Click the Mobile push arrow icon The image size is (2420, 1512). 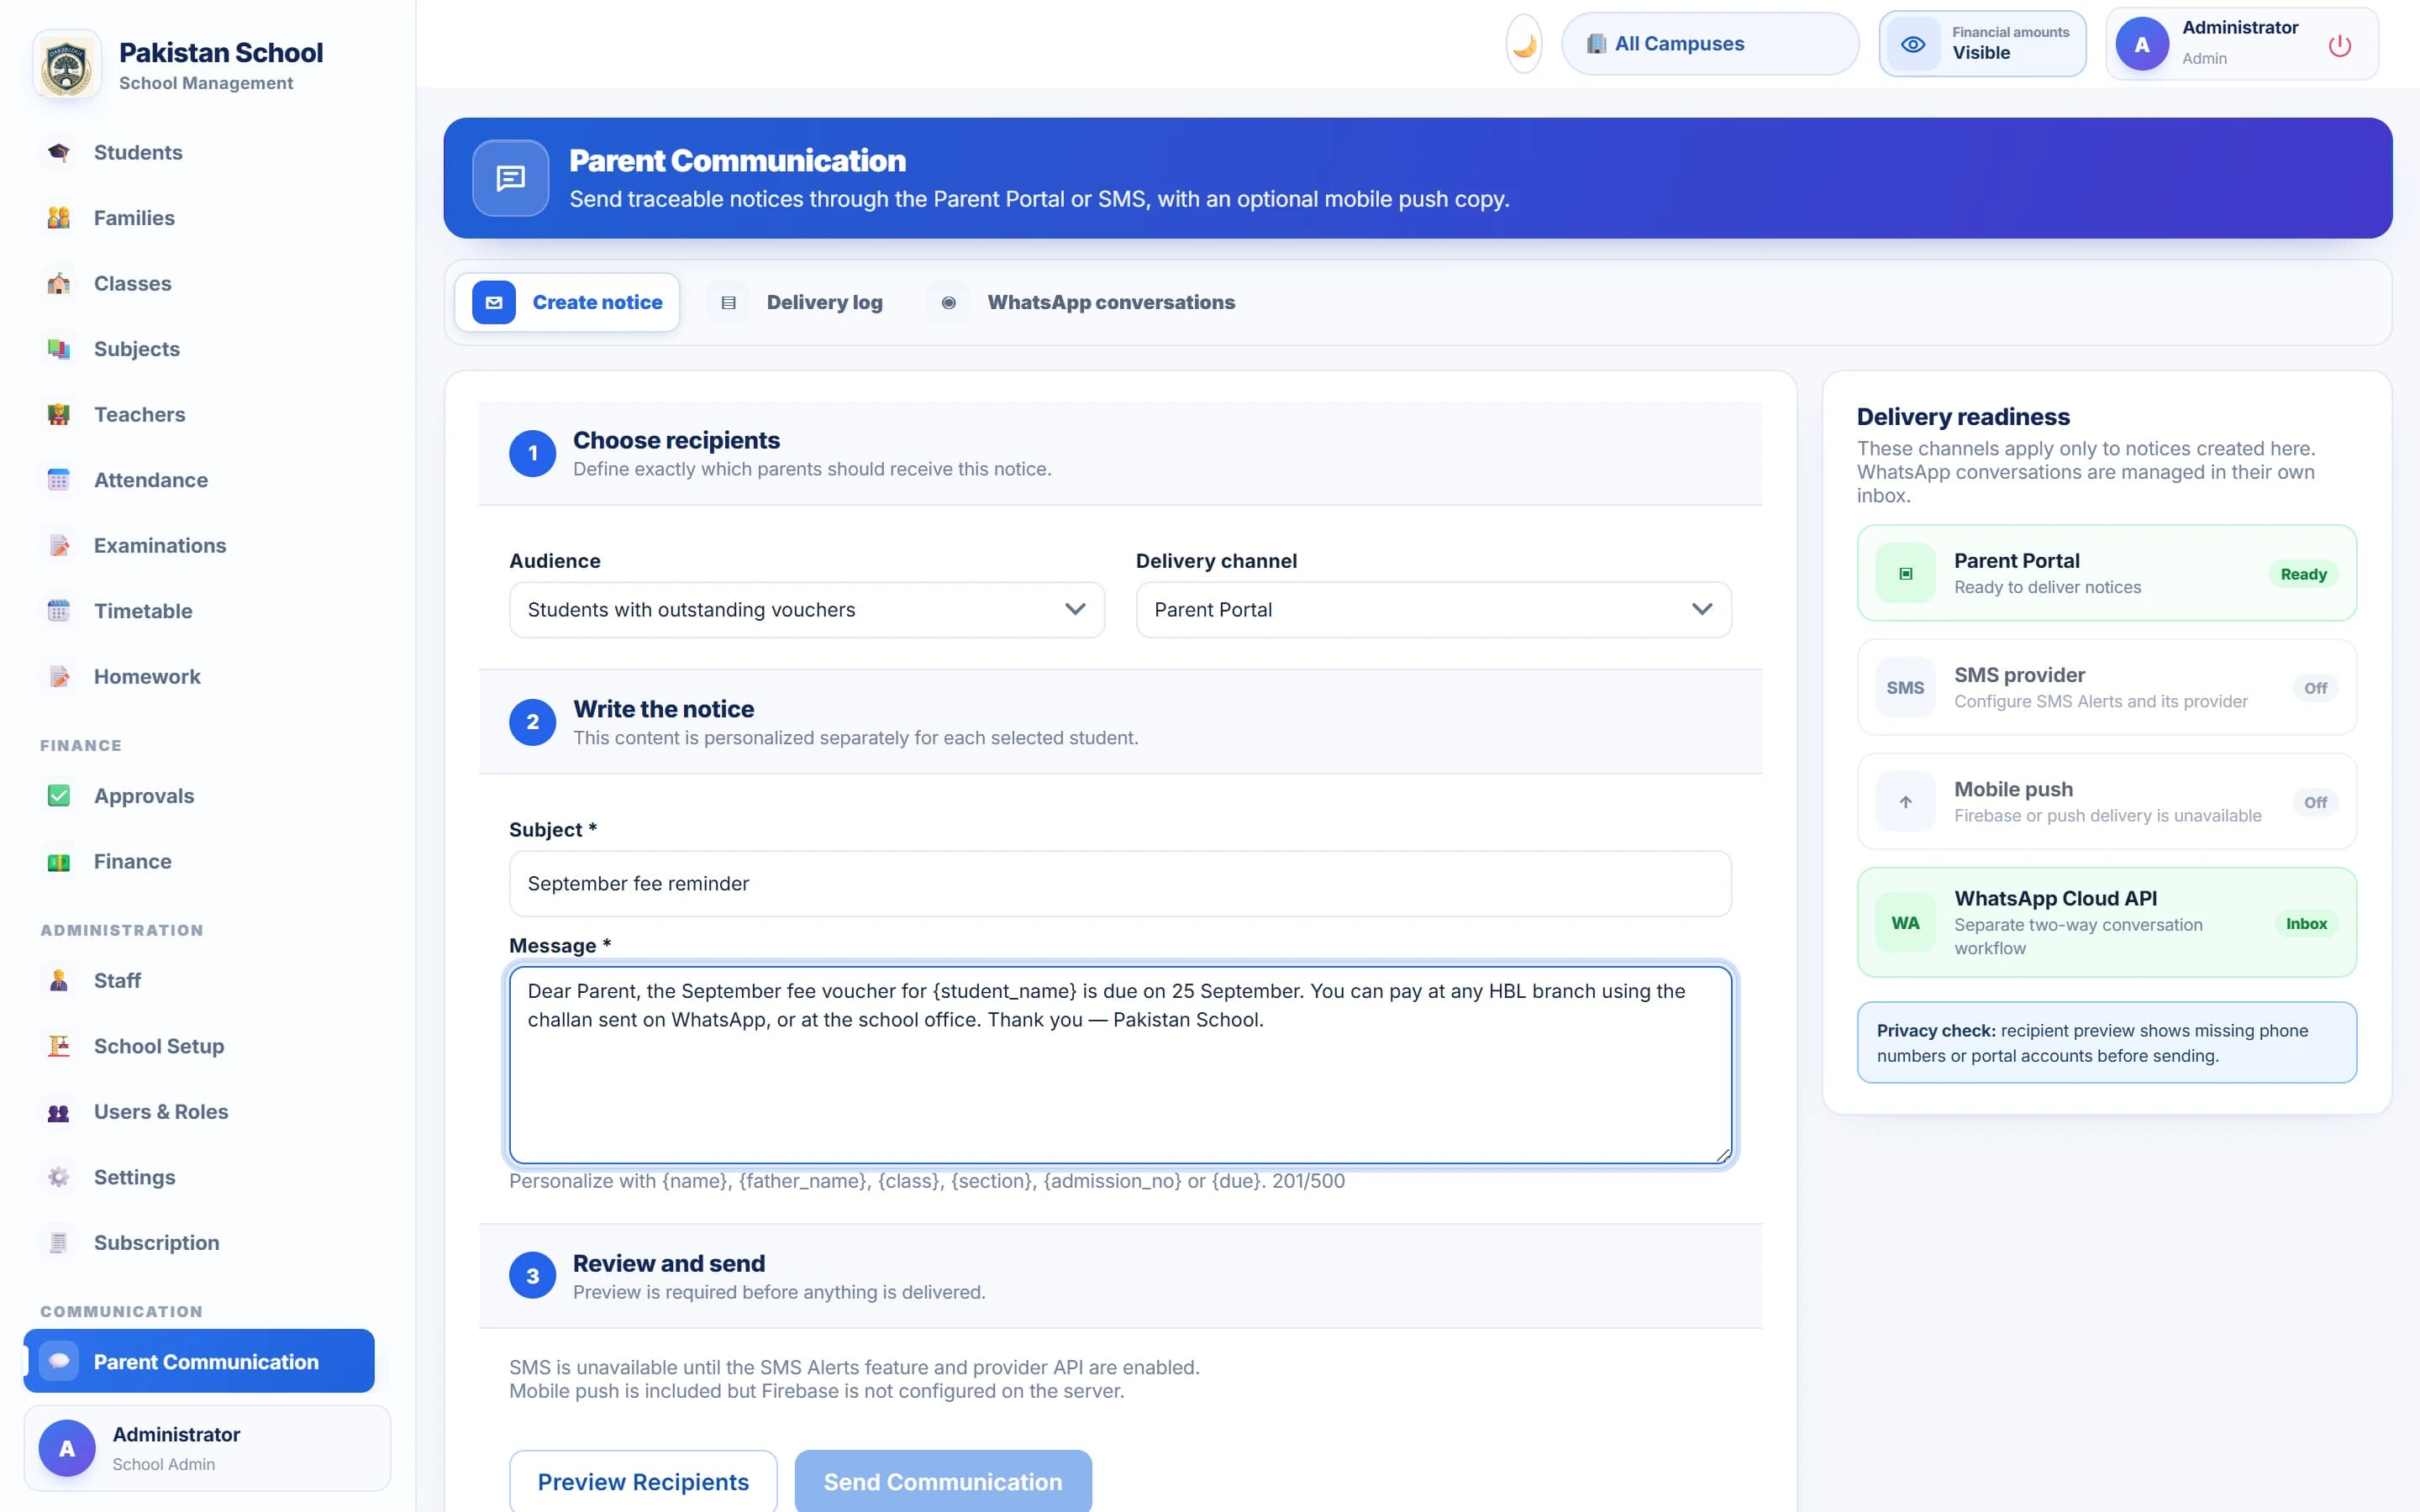1905,802
